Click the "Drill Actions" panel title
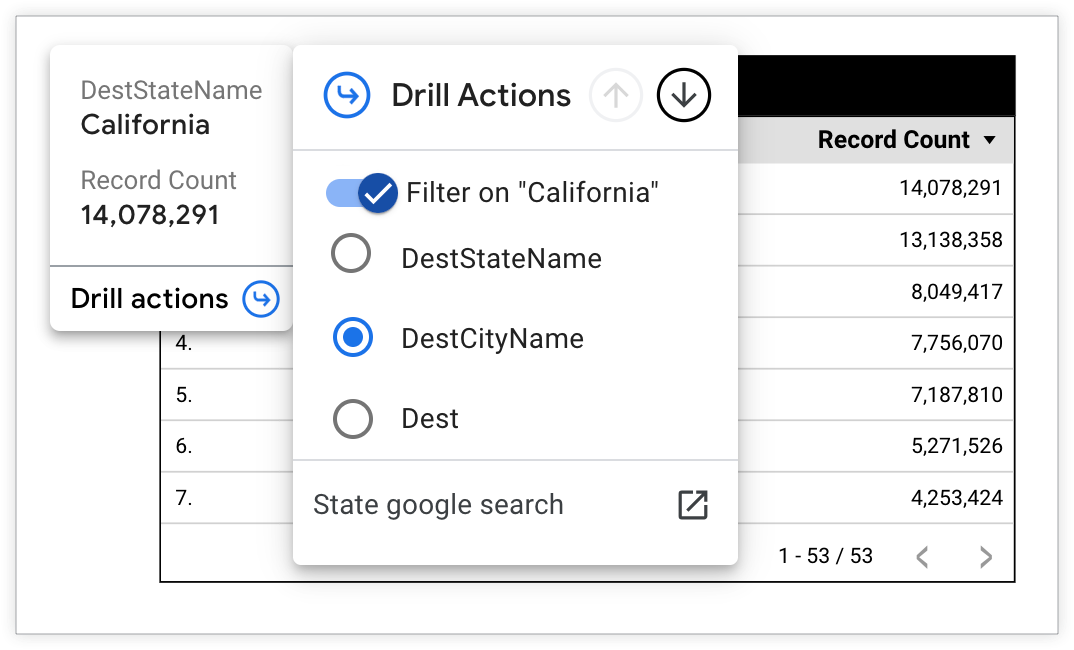 483,94
